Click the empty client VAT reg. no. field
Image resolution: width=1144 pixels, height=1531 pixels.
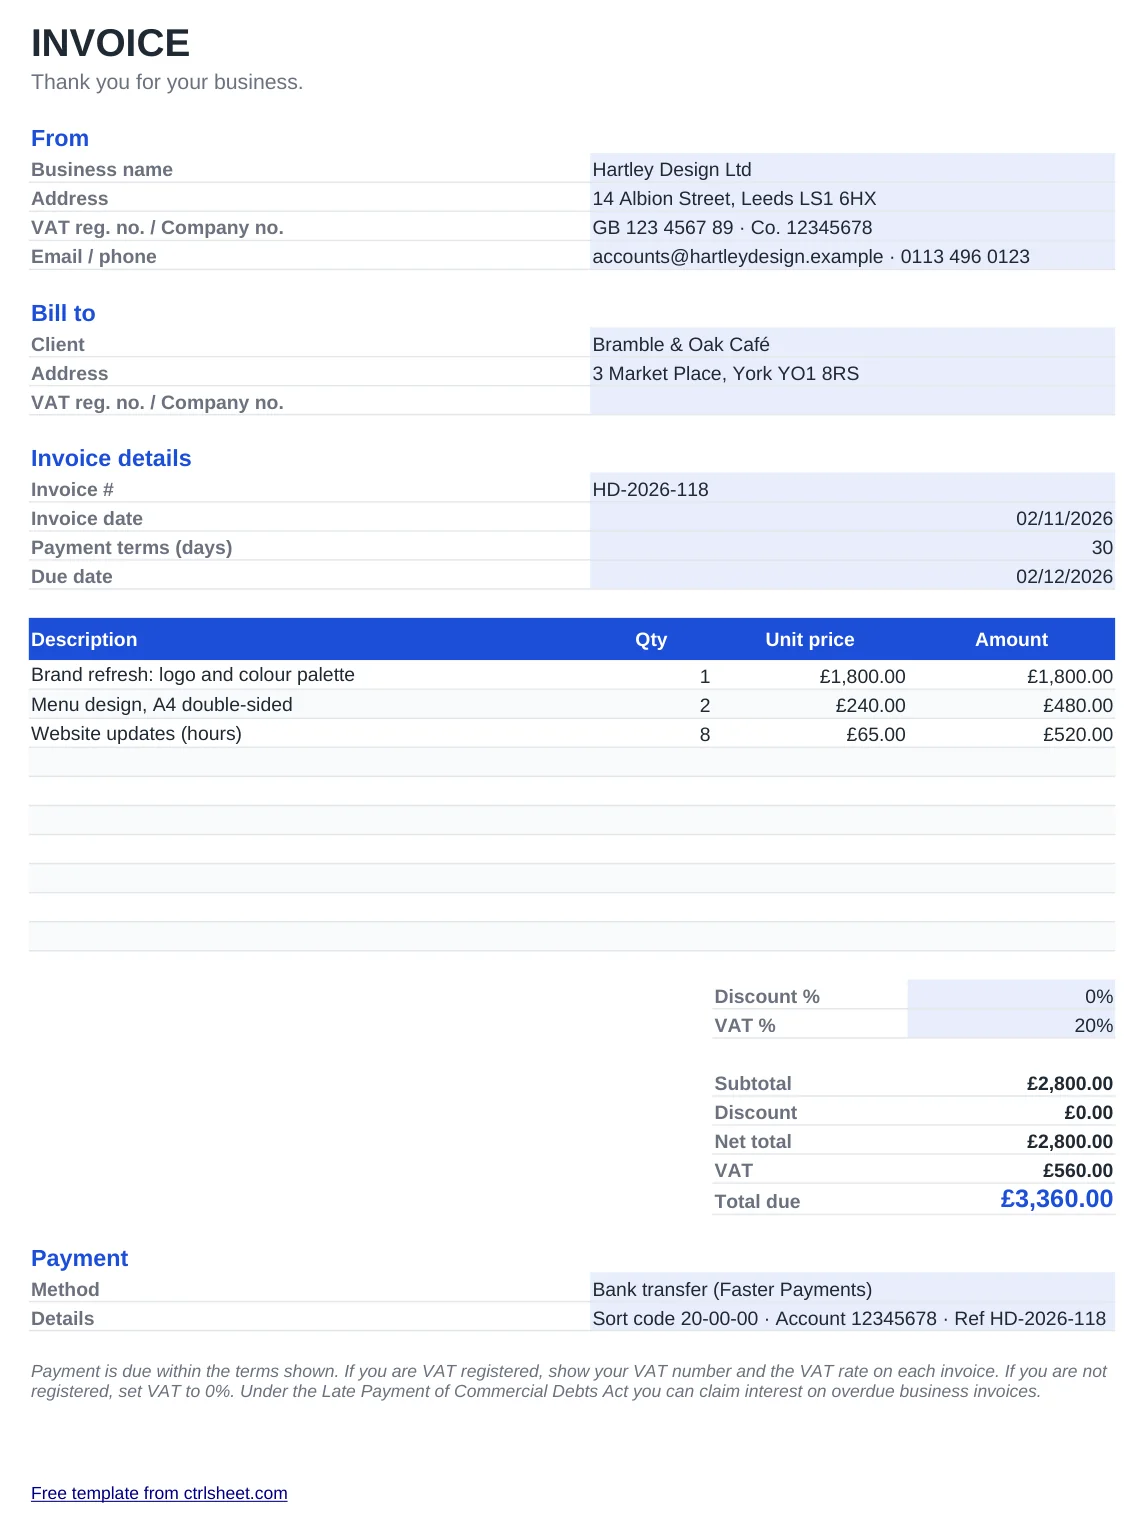click(852, 402)
